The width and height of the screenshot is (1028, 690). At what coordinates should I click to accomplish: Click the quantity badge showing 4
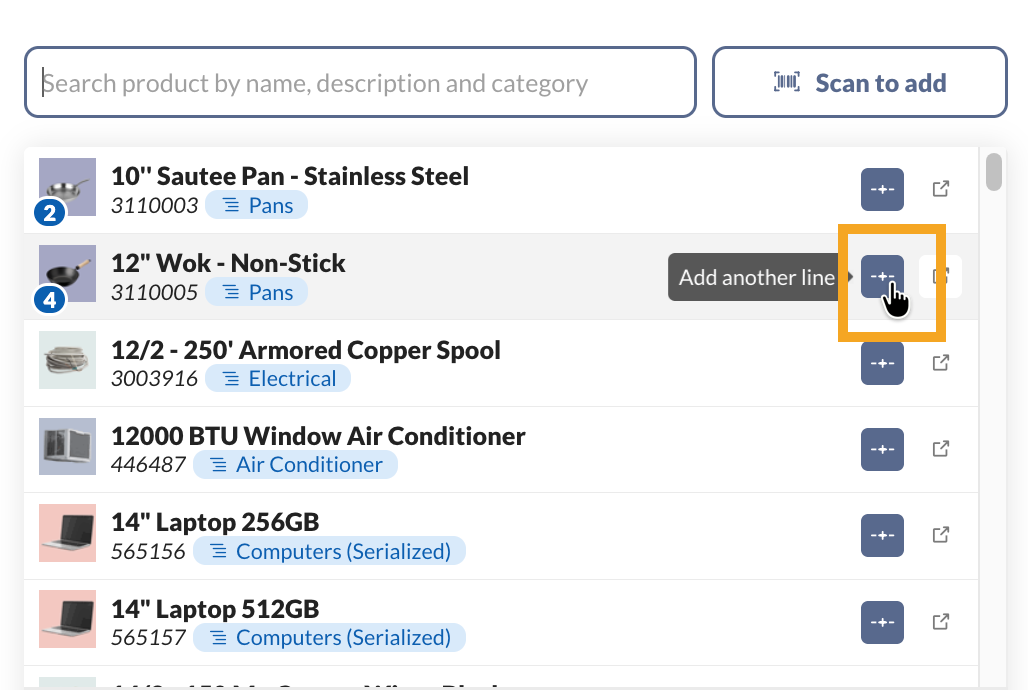(x=50, y=300)
